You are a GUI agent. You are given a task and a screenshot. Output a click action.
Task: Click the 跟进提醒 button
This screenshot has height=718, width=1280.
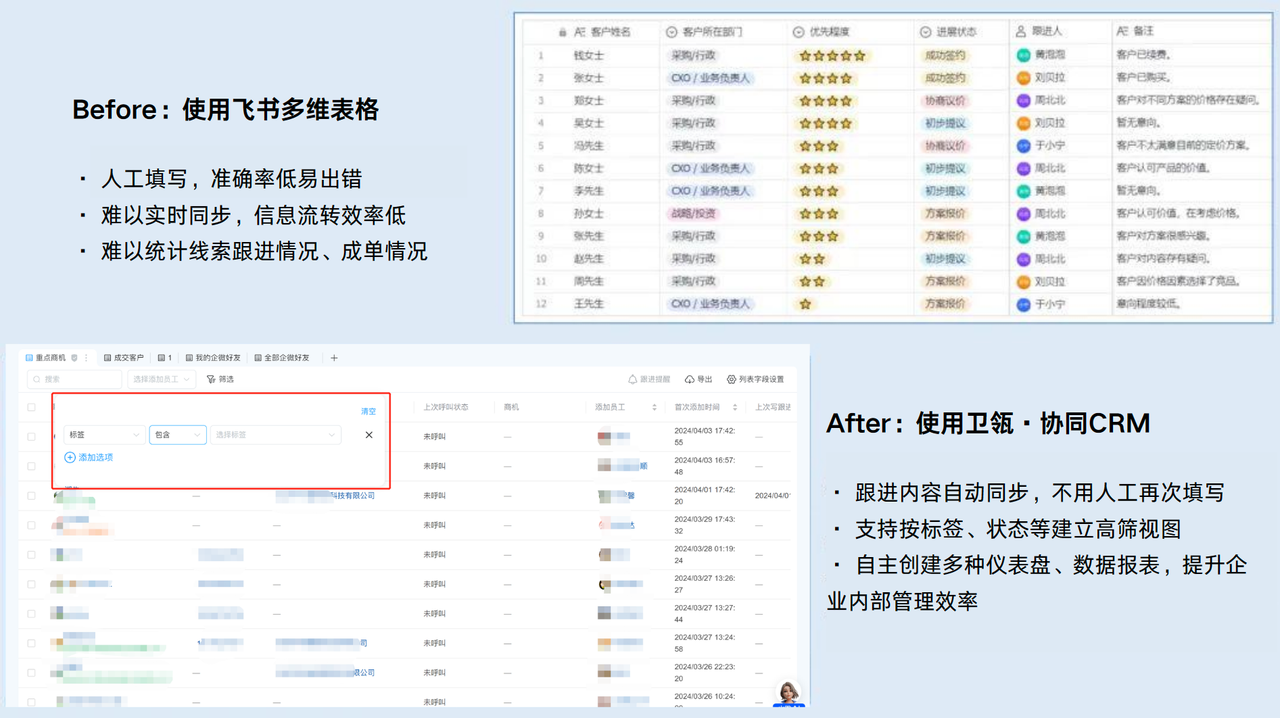[648, 380]
